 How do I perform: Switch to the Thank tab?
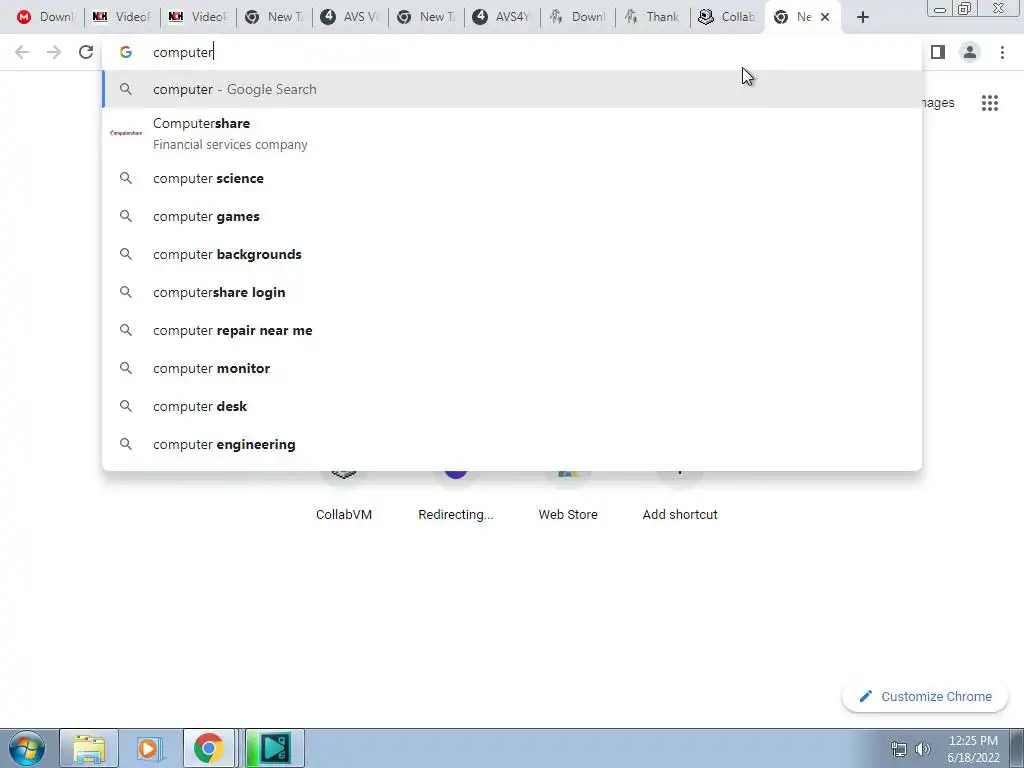[x=652, y=17]
